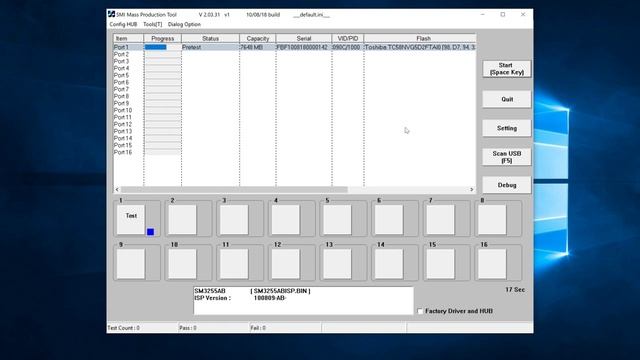Click the Flash column header

click(x=420, y=38)
